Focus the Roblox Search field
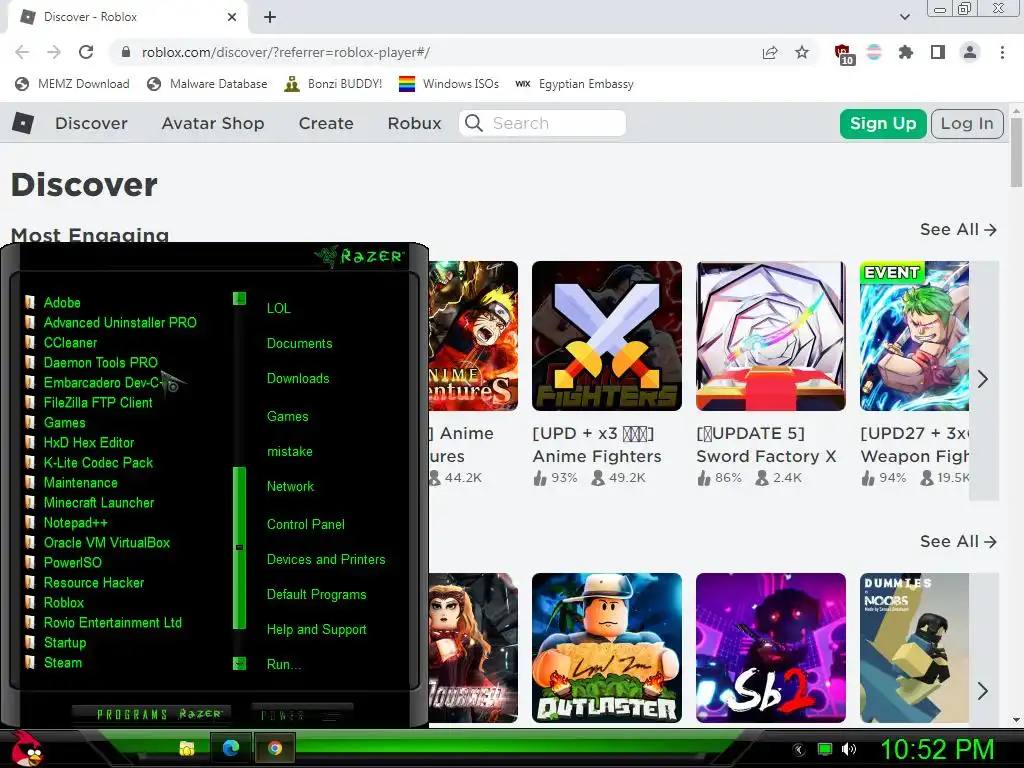 543,123
